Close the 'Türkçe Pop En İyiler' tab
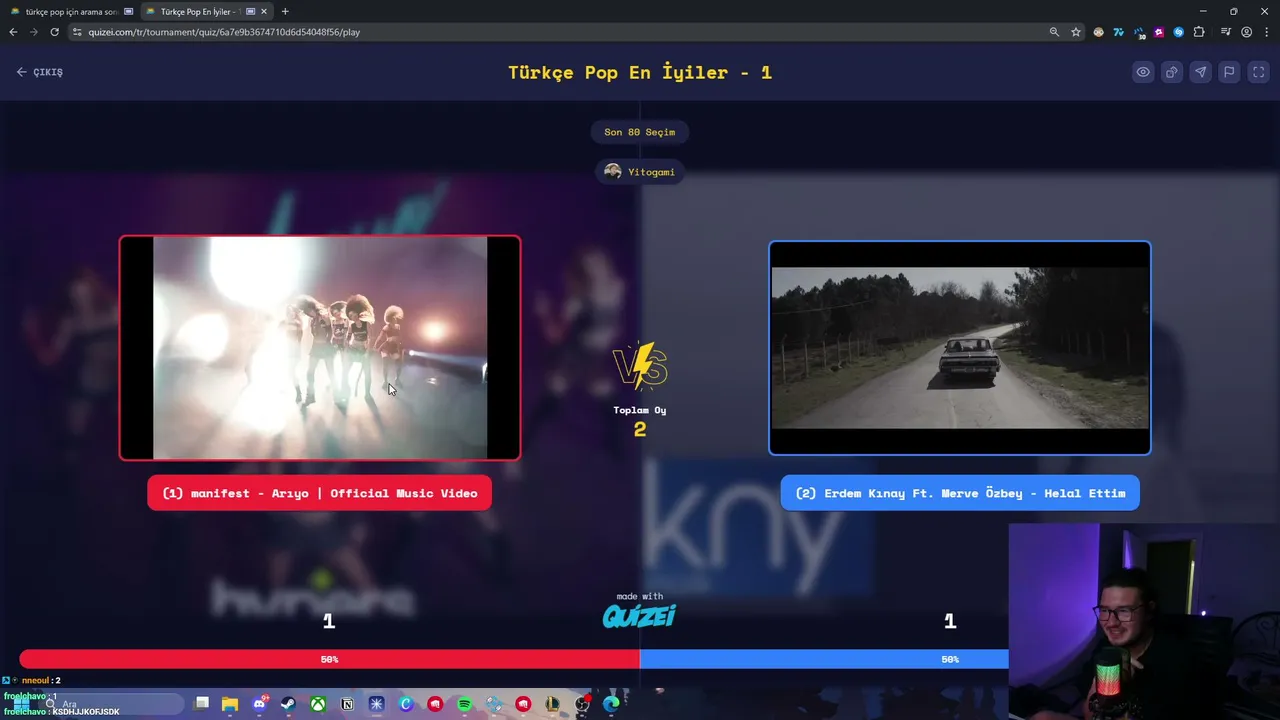The height and width of the screenshot is (720, 1280). coord(264,12)
